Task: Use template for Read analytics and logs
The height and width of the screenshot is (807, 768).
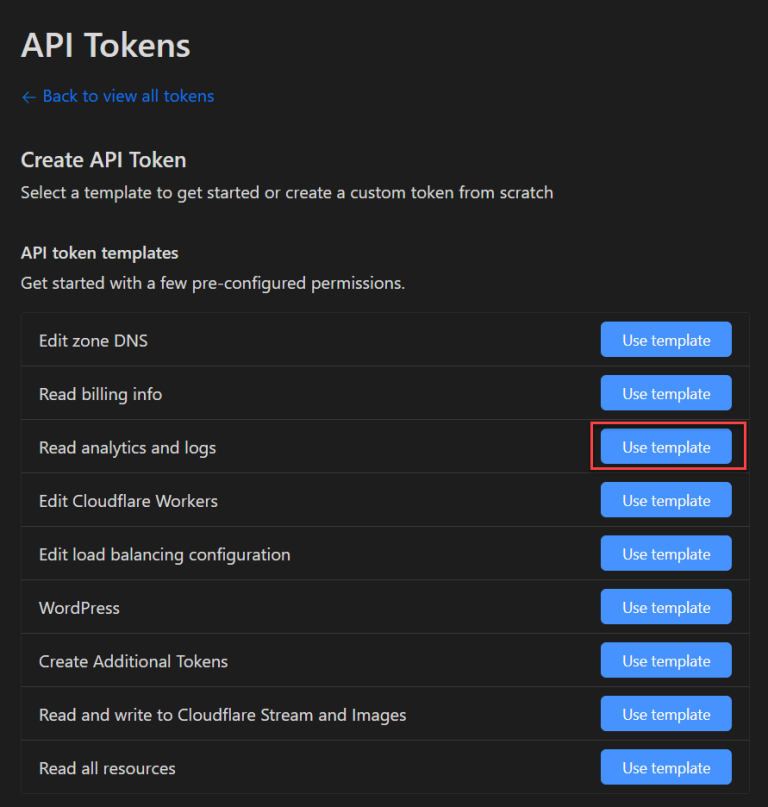Action: tap(665, 447)
